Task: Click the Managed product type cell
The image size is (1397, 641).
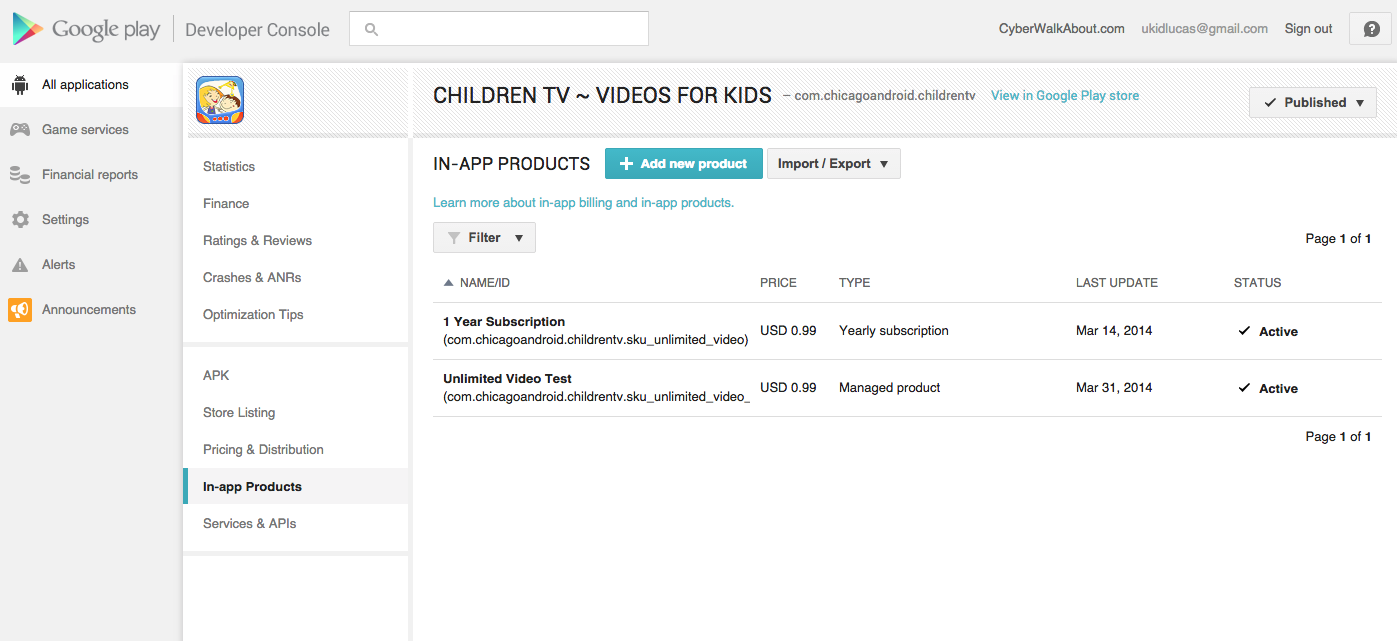Action: (890, 388)
